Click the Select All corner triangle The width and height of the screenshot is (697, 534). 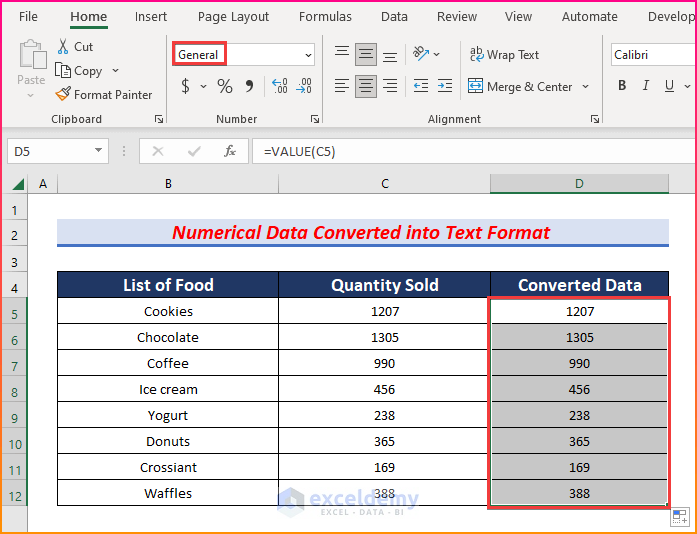(x=18, y=184)
